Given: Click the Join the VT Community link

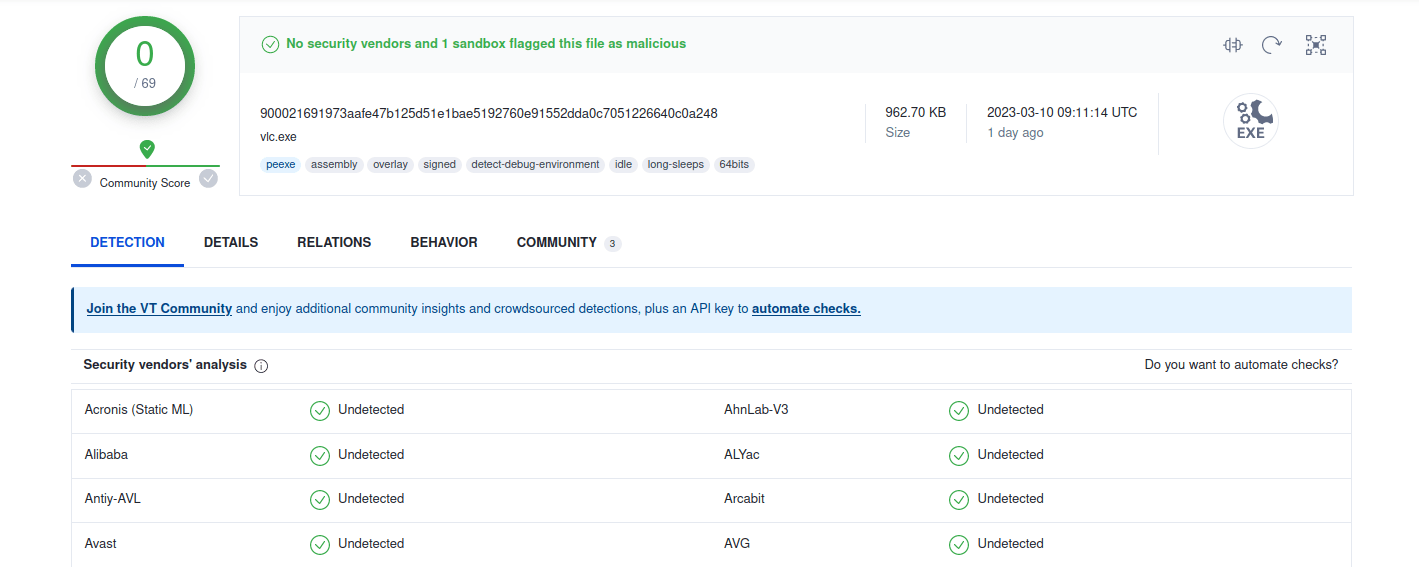Looking at the screenshot, I should pos(159,309).
